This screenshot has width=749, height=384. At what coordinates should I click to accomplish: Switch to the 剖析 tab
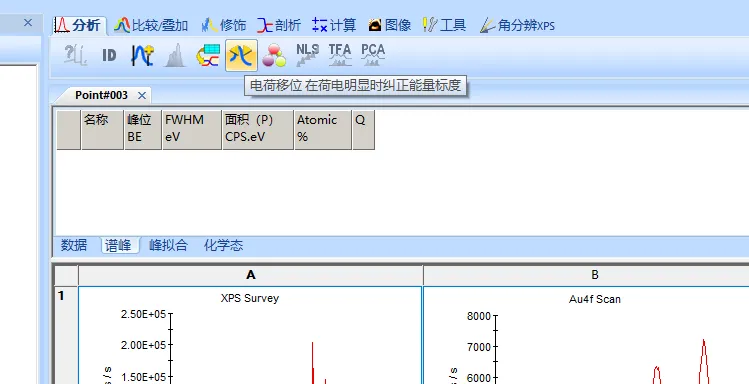tap(279, 25)
